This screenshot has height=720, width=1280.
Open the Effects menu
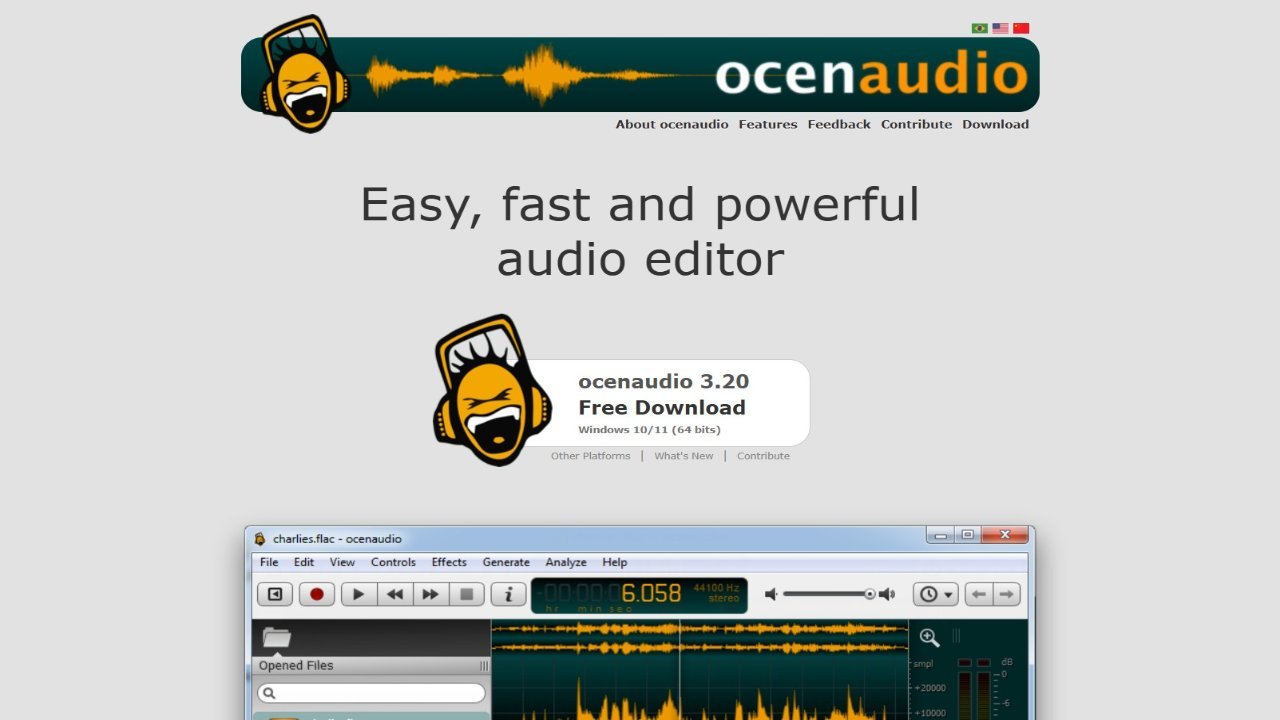click(x=449, y=562)
